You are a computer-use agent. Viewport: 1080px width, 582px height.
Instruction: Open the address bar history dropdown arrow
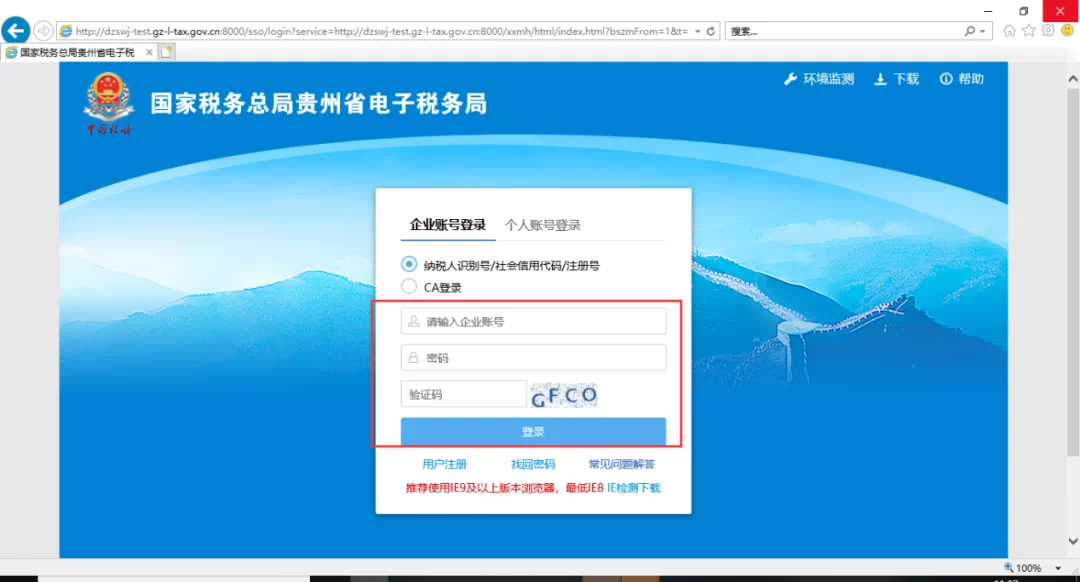coord(698,31)
